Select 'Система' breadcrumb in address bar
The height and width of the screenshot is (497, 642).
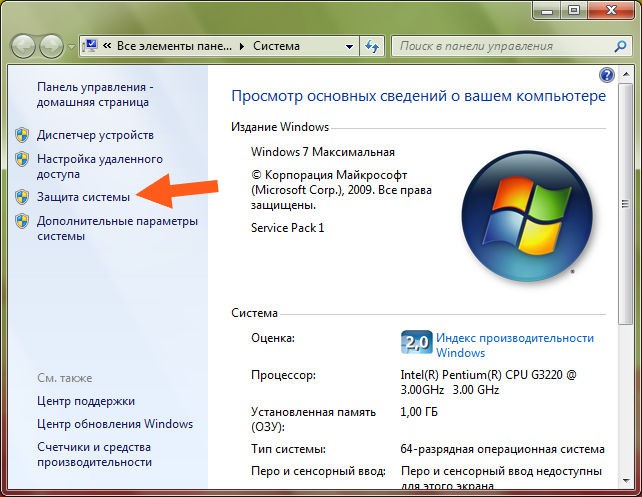pos(276,46)
